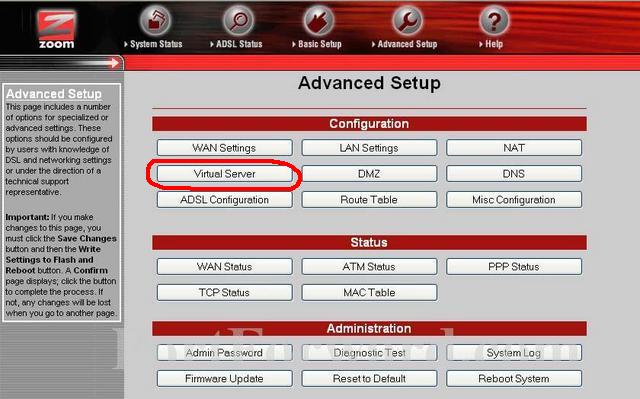The height and width of the screenshot is (399, 640).
Task: Click the Help text link in header
Action: pyautogui.click(x=494, y=44)
